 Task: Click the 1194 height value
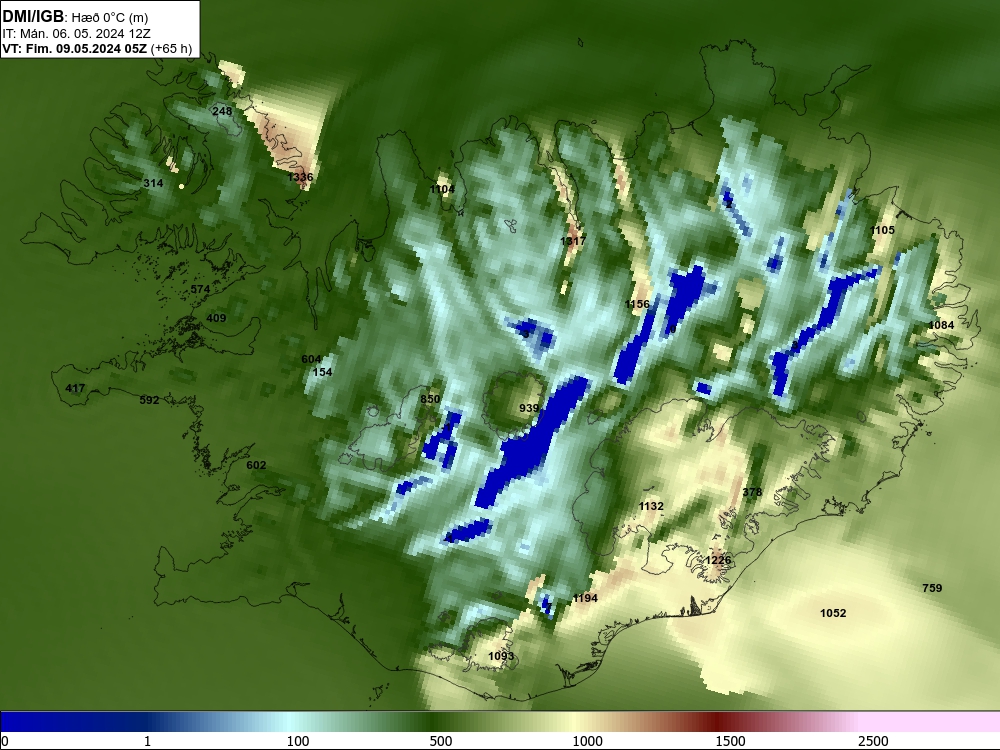point(585,598)
